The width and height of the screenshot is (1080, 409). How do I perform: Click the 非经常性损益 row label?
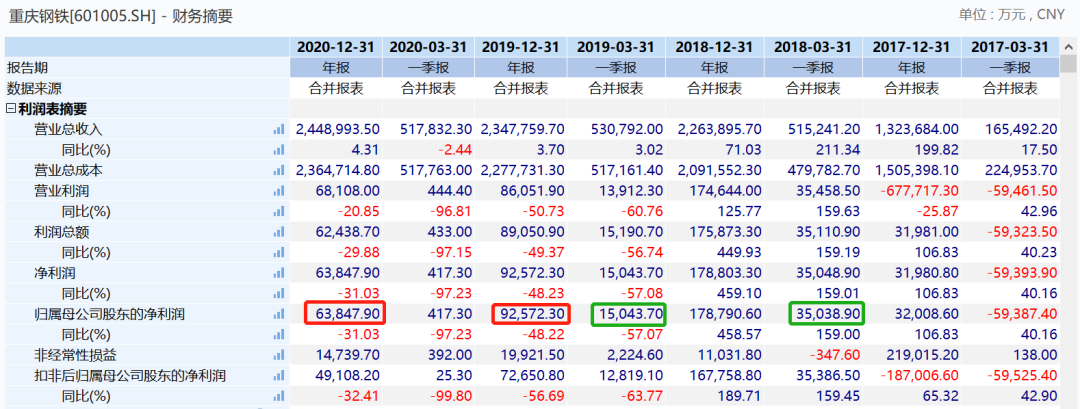pos(75,355)
